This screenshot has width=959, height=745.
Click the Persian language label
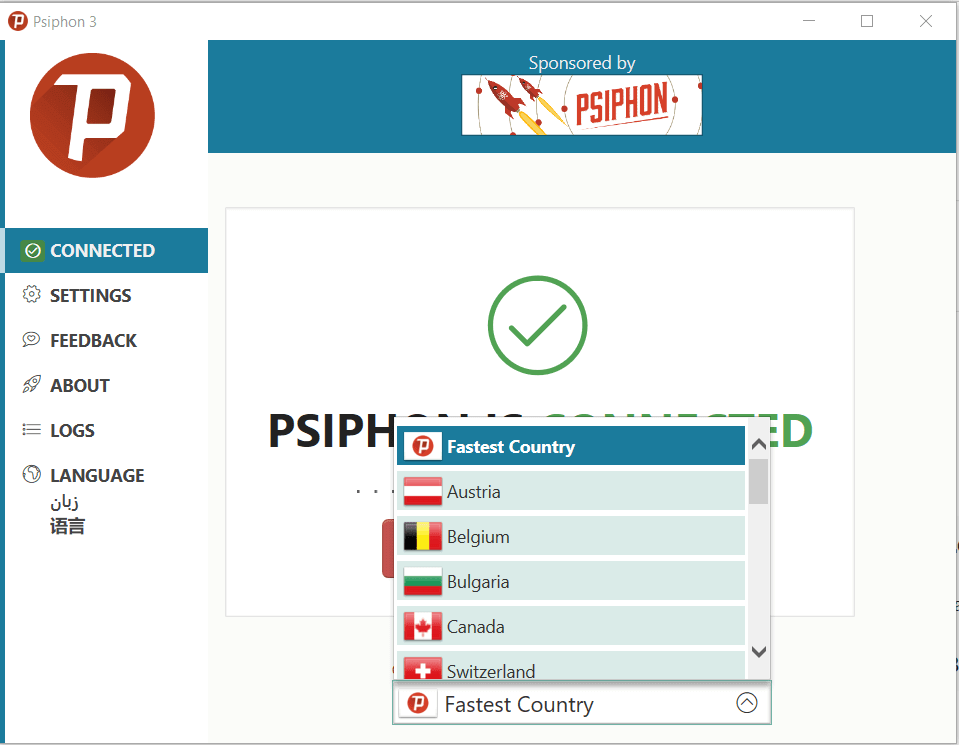pyautogui.click(x=64, y=502)
